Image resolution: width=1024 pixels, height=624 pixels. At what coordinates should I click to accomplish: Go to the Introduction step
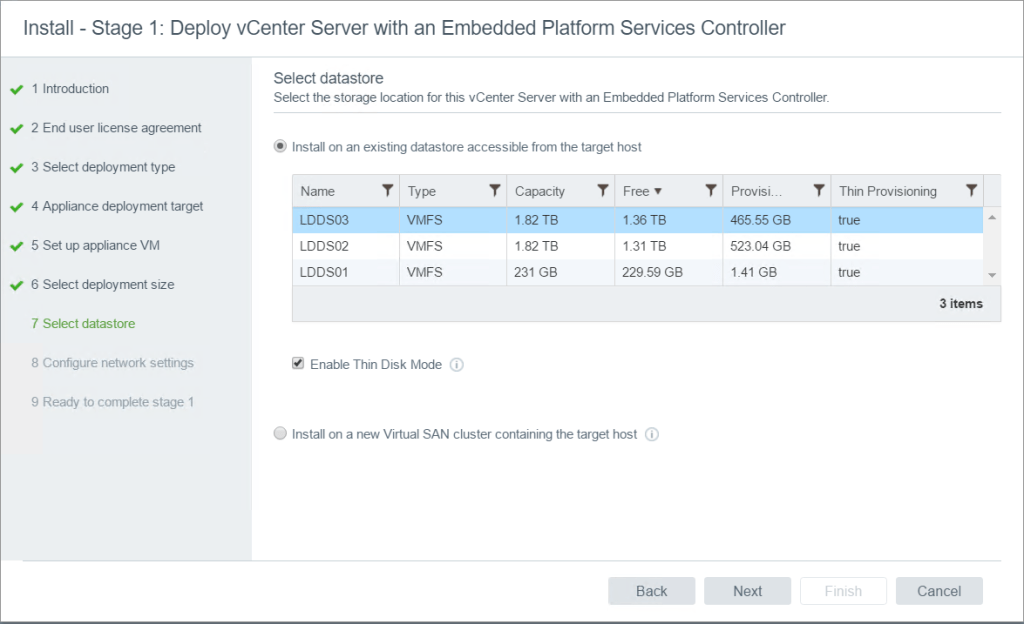[x=70, y=88]
